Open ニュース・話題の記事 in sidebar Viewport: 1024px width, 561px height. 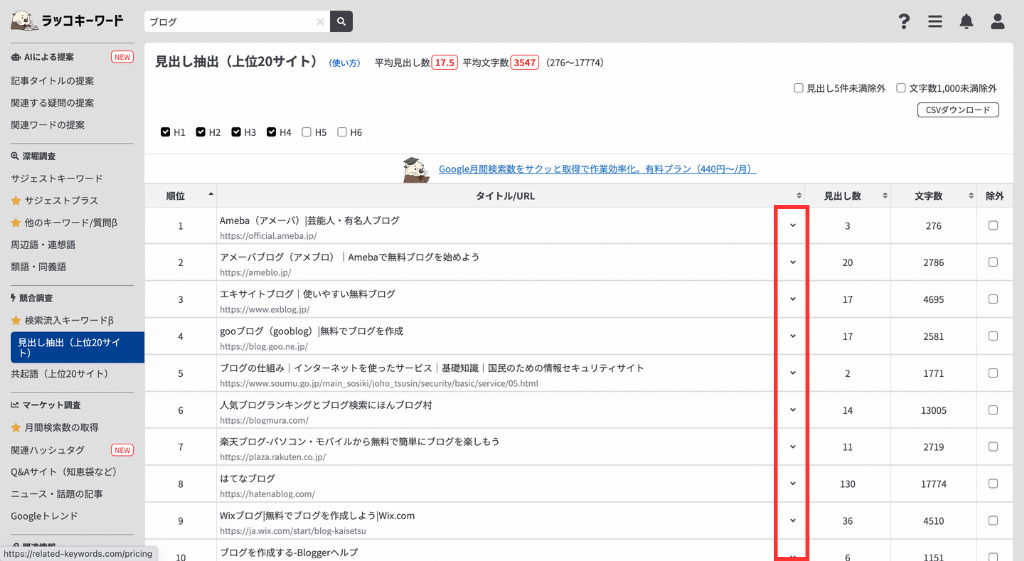click(57, 494)
